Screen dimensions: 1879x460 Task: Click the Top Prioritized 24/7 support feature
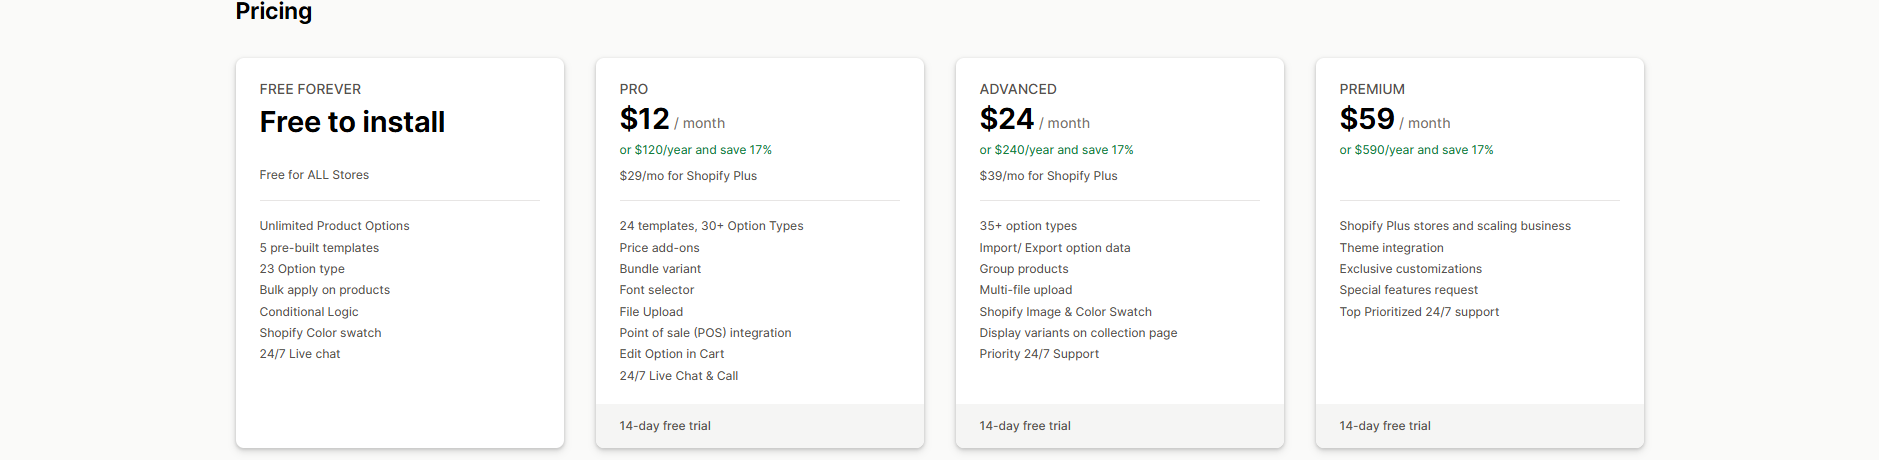tap(1419, 312)
